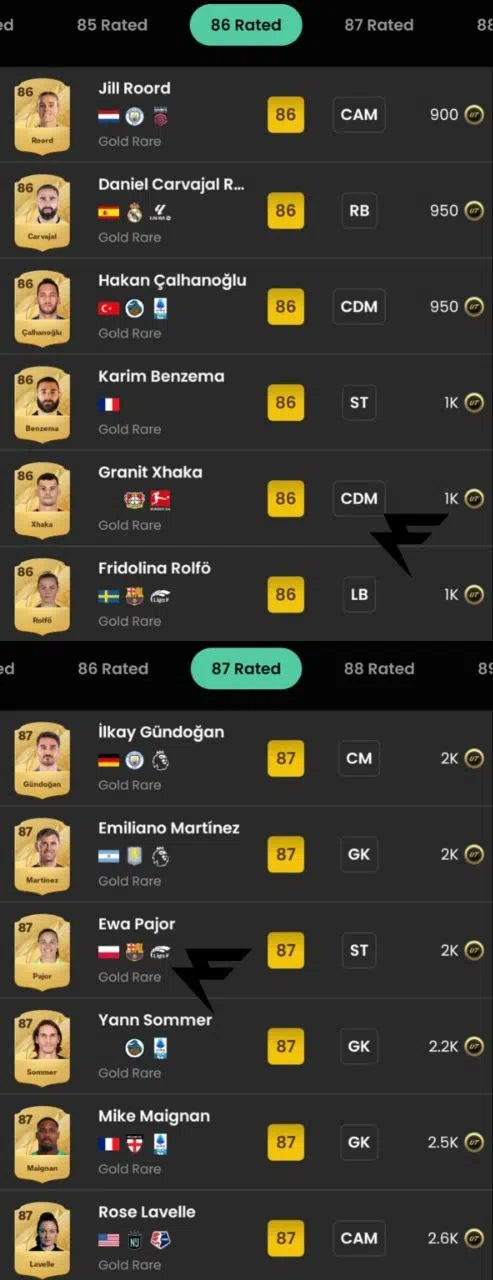
Task: Click the CAM position badge for Jill Roord
Action: (x=359, y=115)
